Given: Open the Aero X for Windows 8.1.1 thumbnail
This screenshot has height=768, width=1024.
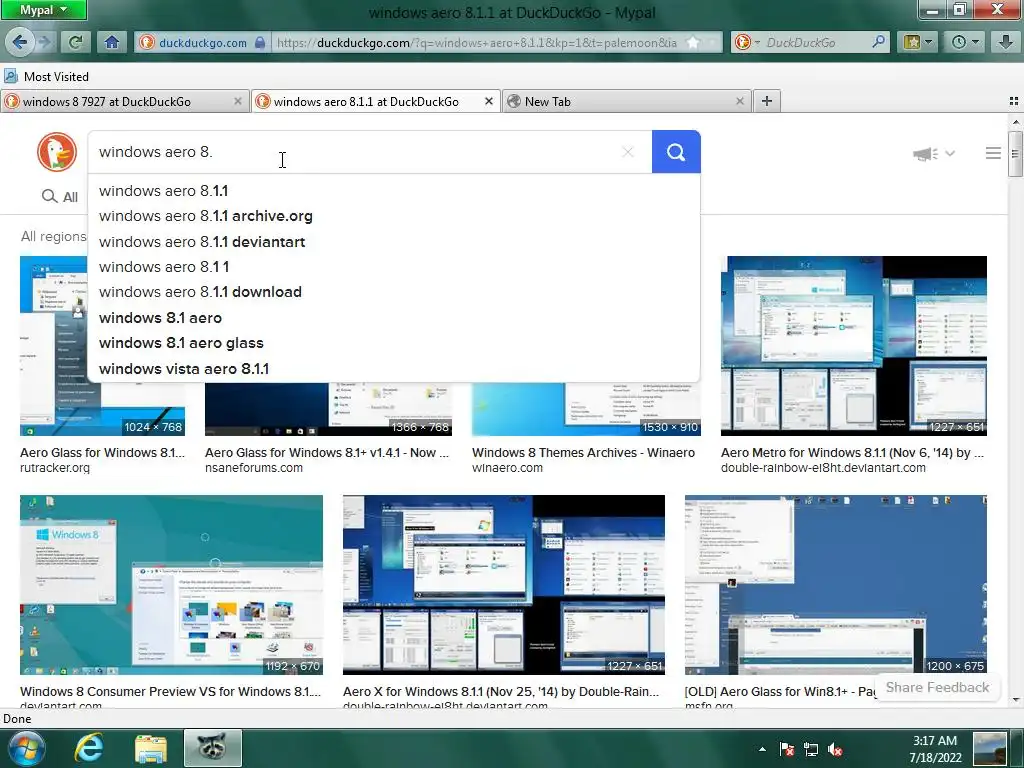Looking at the screenshot, I should click(x=504, y=584).
